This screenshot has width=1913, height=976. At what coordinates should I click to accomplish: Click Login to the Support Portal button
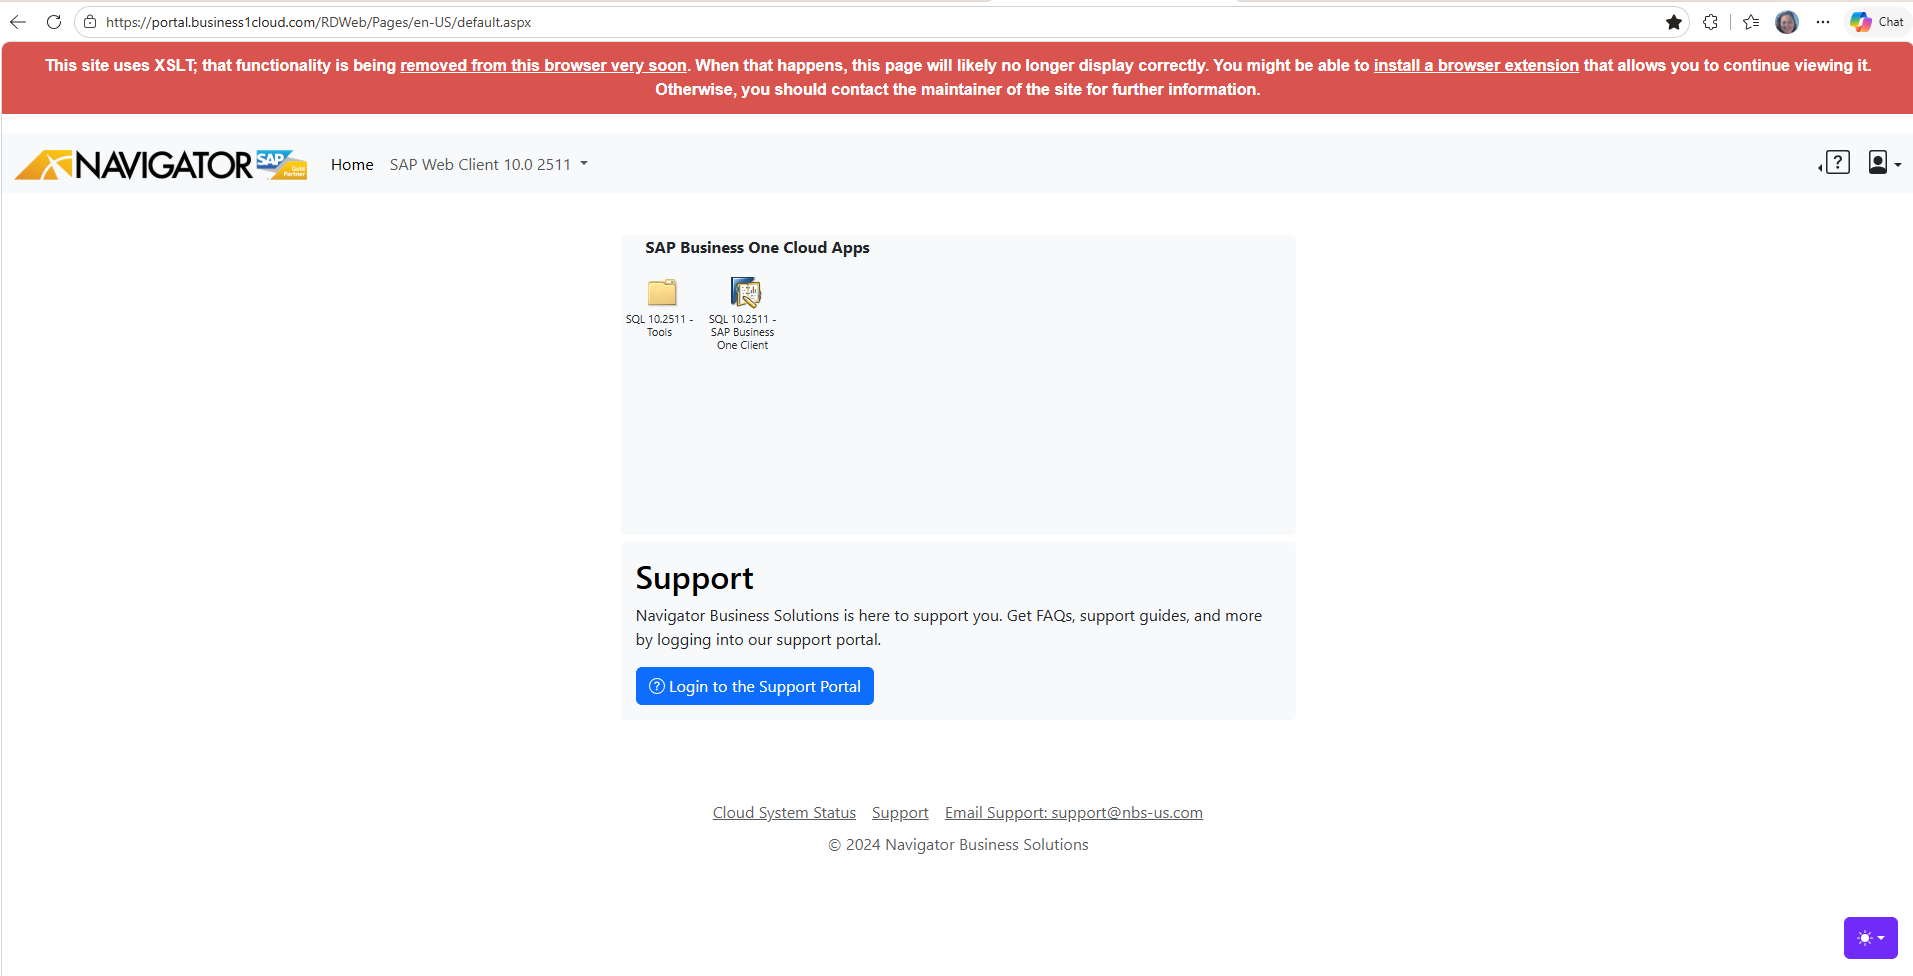tap(755, 686)
